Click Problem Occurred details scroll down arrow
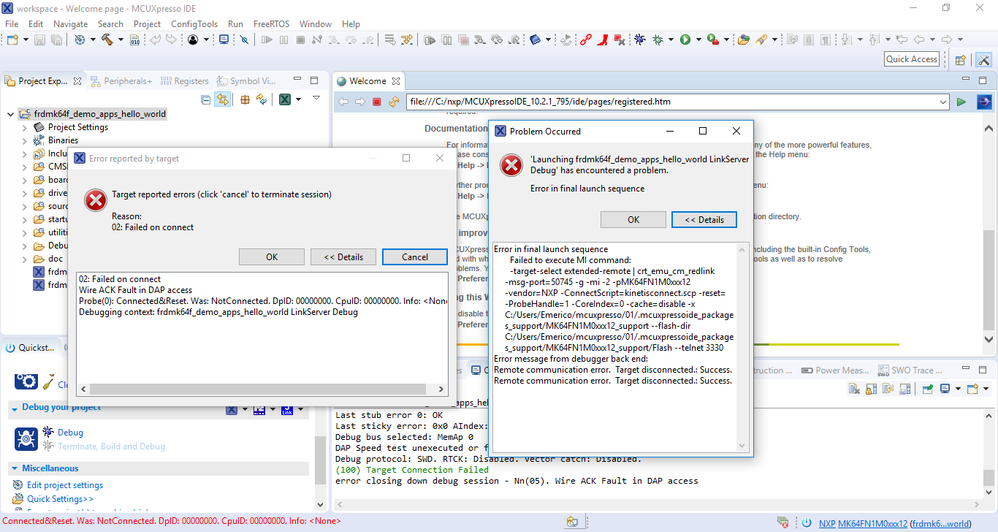Screen dimensions: 998x532 point(741,445)
